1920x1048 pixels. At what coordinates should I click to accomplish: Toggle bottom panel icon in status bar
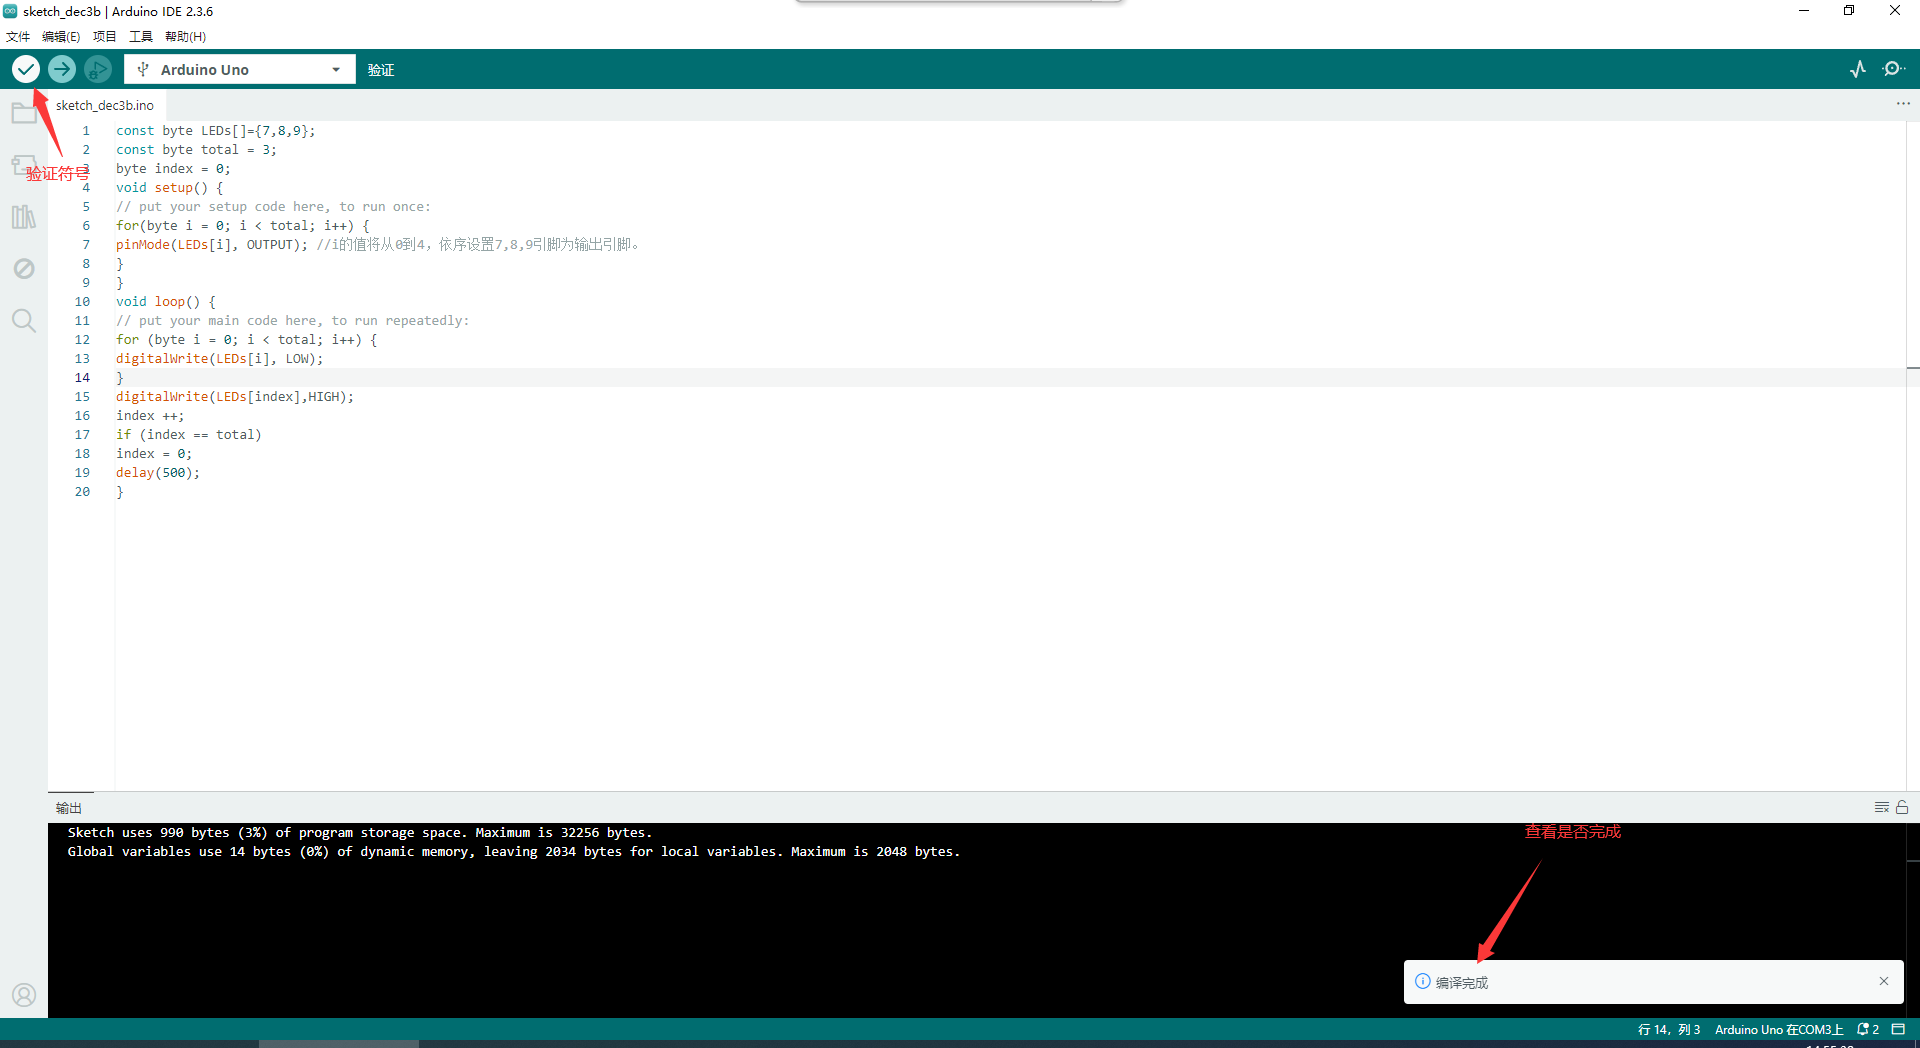[x=1898, y=1029]
